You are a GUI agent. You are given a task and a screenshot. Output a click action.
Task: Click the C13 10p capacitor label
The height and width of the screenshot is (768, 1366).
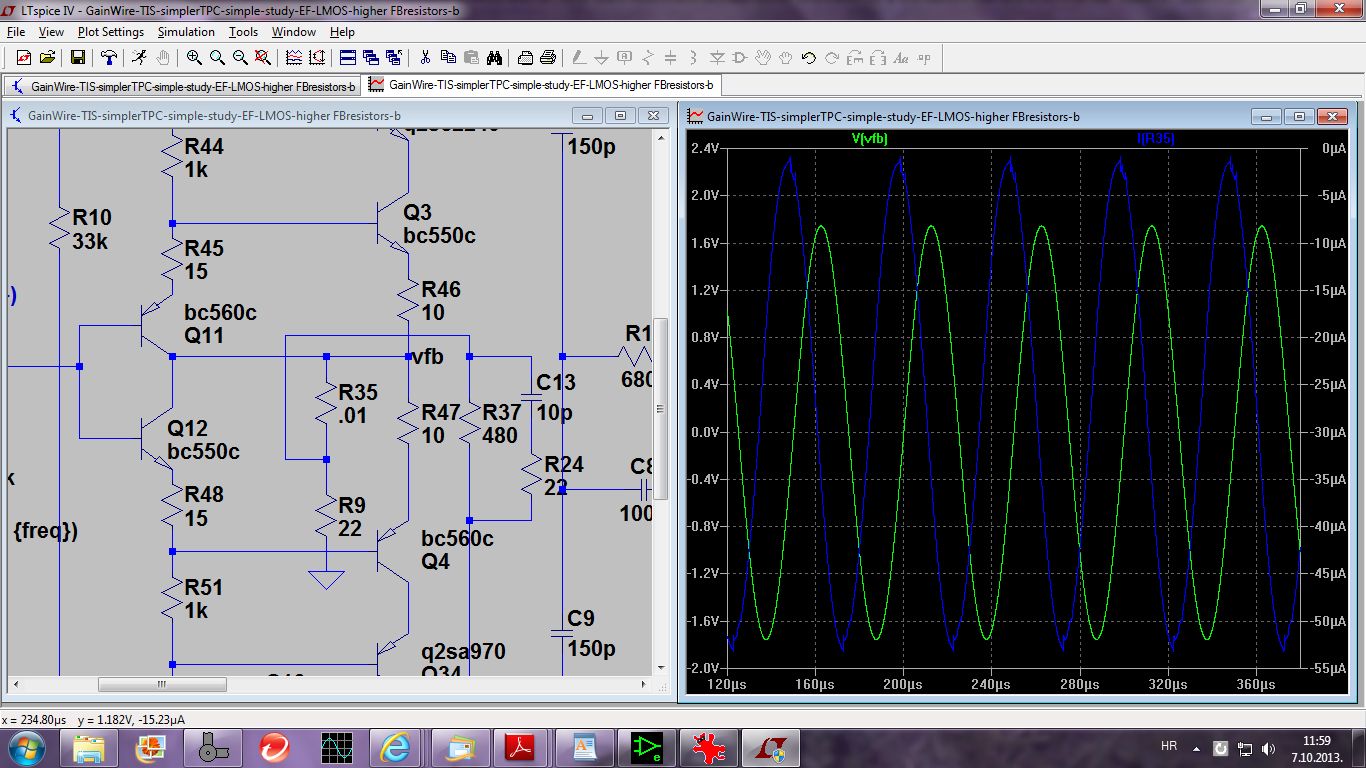(x=556, y=396)
